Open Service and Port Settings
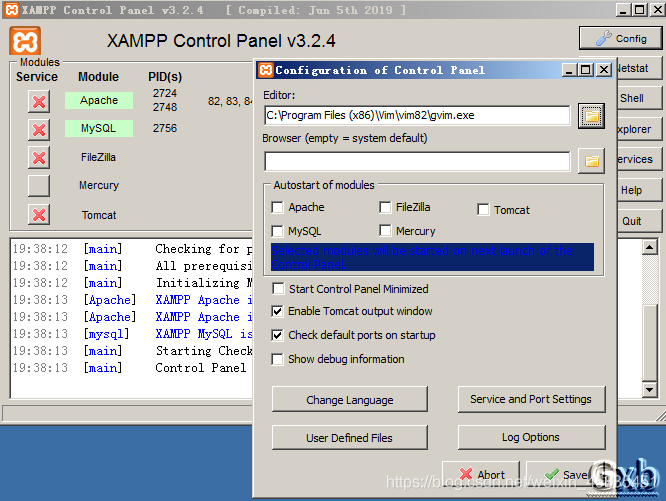Image resolution: width=666 pixels, height=501 pixels. [x=531, y=399]
